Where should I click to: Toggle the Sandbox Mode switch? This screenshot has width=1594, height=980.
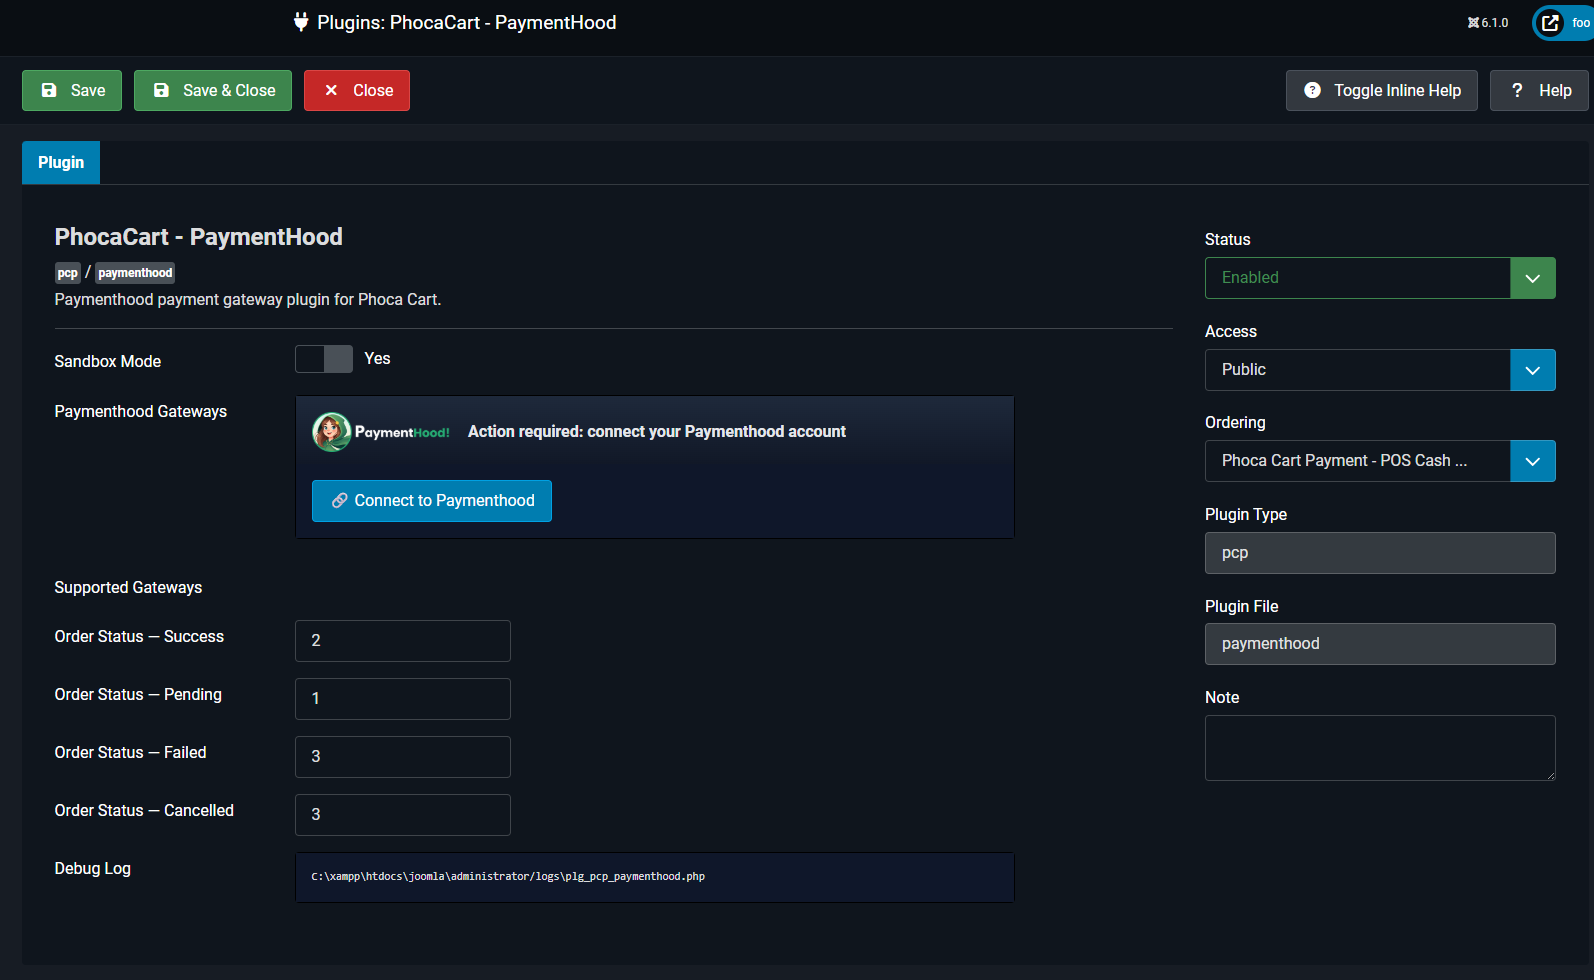click(324, 359)
